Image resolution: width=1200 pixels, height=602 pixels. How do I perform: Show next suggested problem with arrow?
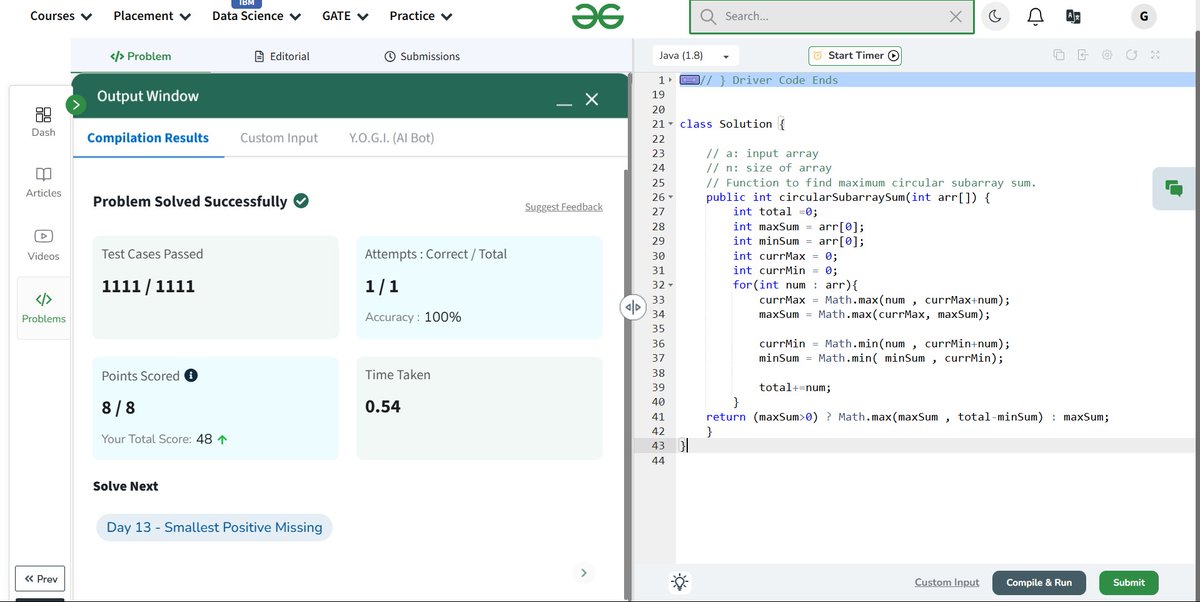click(x=584, y=573)
